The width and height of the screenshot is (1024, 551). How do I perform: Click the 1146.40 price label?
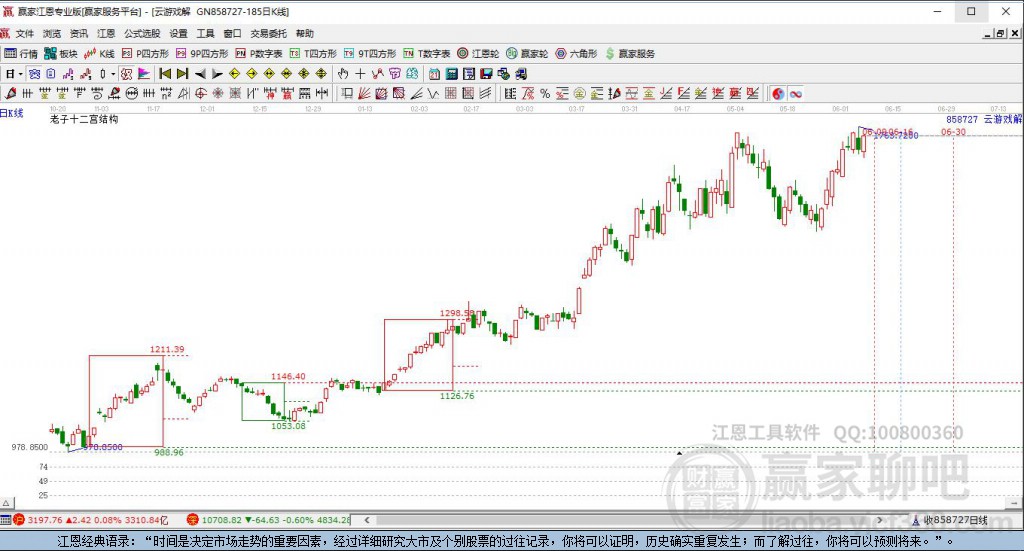[288, 376]
